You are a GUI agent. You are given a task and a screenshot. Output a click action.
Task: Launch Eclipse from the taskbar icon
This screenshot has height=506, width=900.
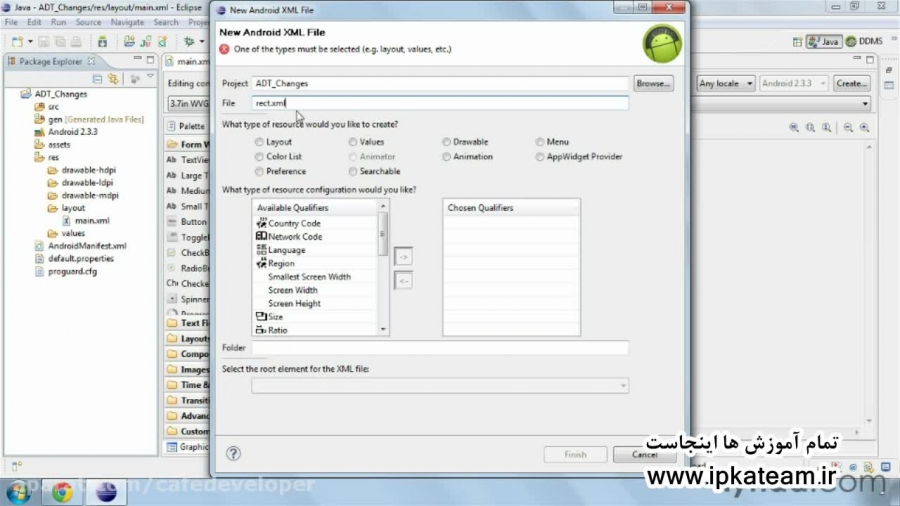point(105,491)
